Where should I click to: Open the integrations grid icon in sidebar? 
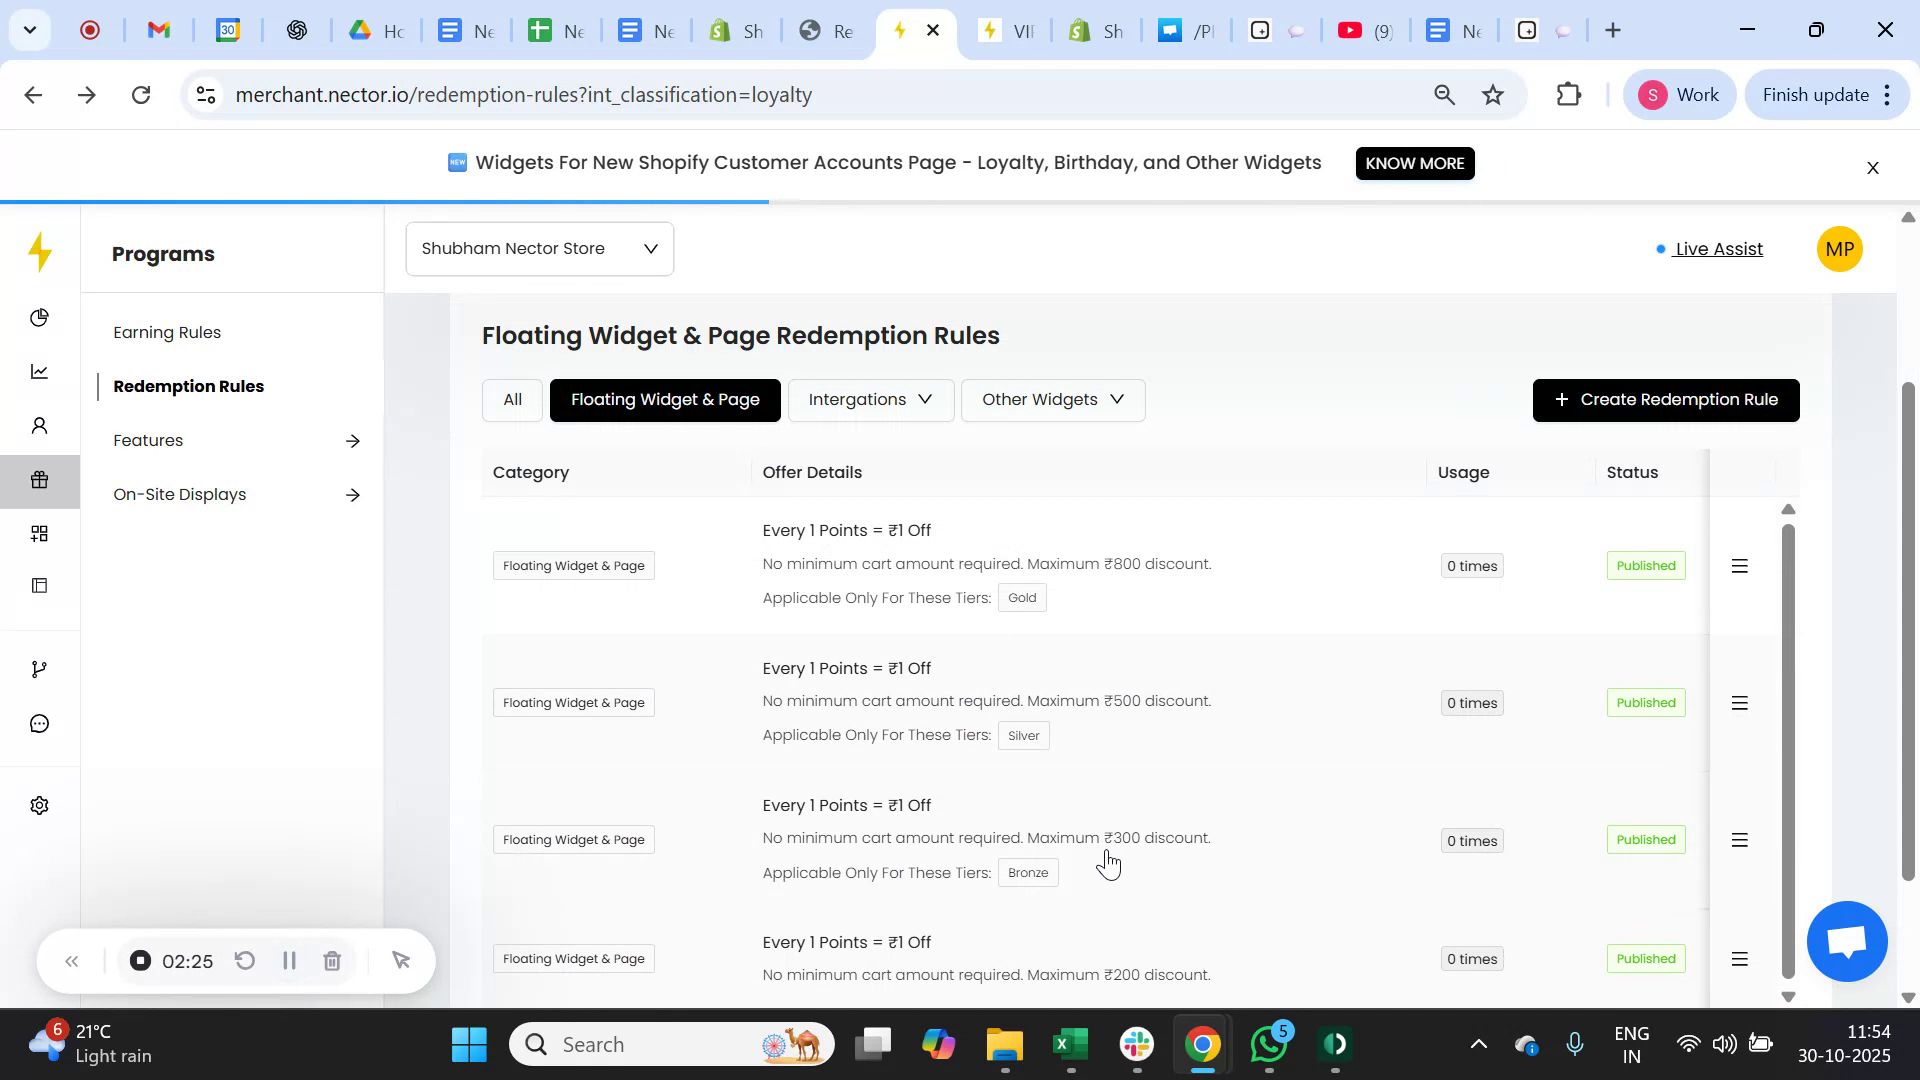pos(39,533)
